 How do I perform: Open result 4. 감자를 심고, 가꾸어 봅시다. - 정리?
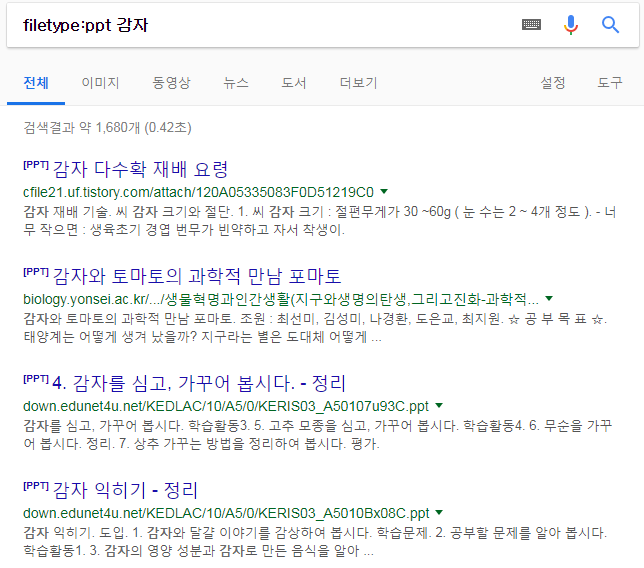point(199,383)
